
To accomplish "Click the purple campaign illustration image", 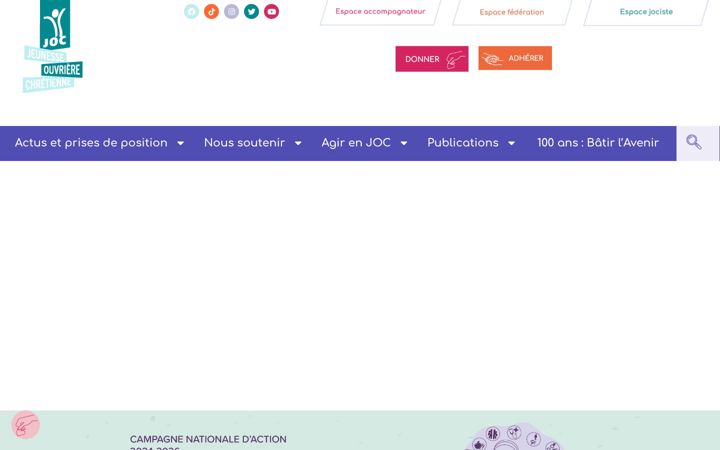I will click(514, 437).
